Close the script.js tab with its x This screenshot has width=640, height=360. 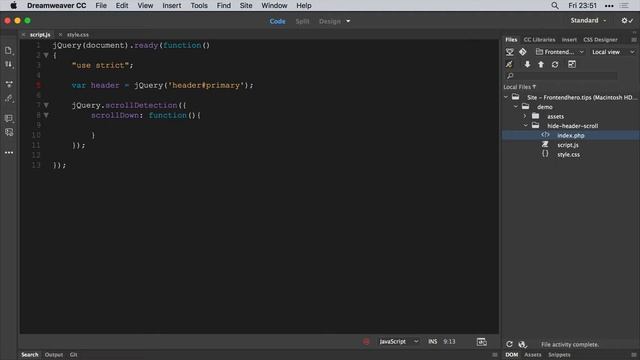(24, 35)
